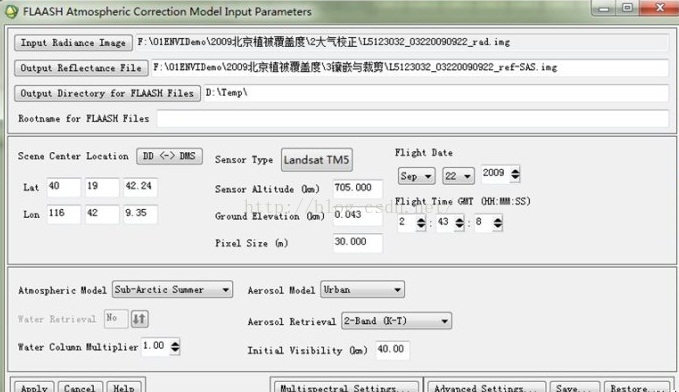Click the Output Reflectance File path field
The height and width of the screenshot is (392, 679).
410,68
